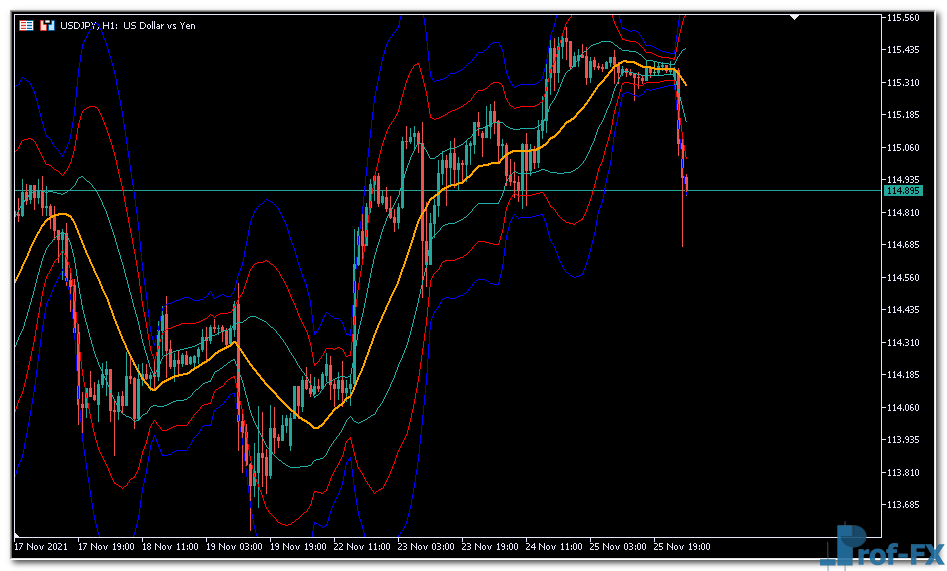The width and height of the screenshot is (947, 571).
Task: Click the 22 Nov 11:00 time label
Action: [362, 547]
